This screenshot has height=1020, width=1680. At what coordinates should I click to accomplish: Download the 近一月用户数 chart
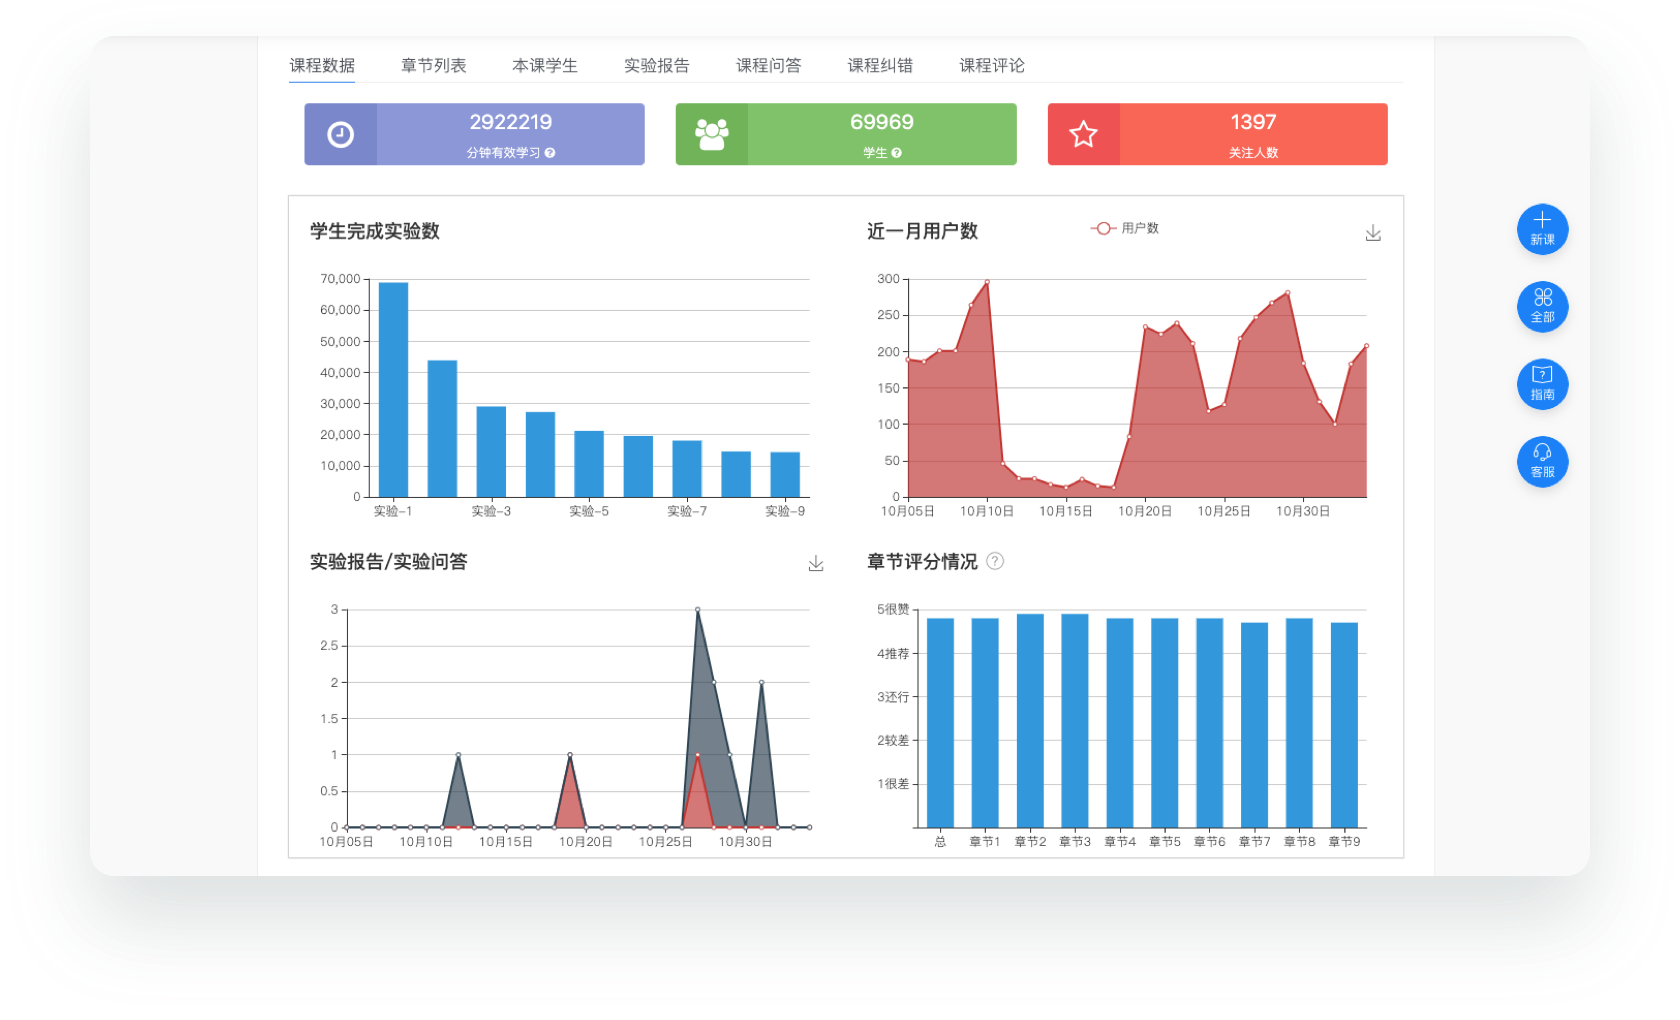point(1373,233)
